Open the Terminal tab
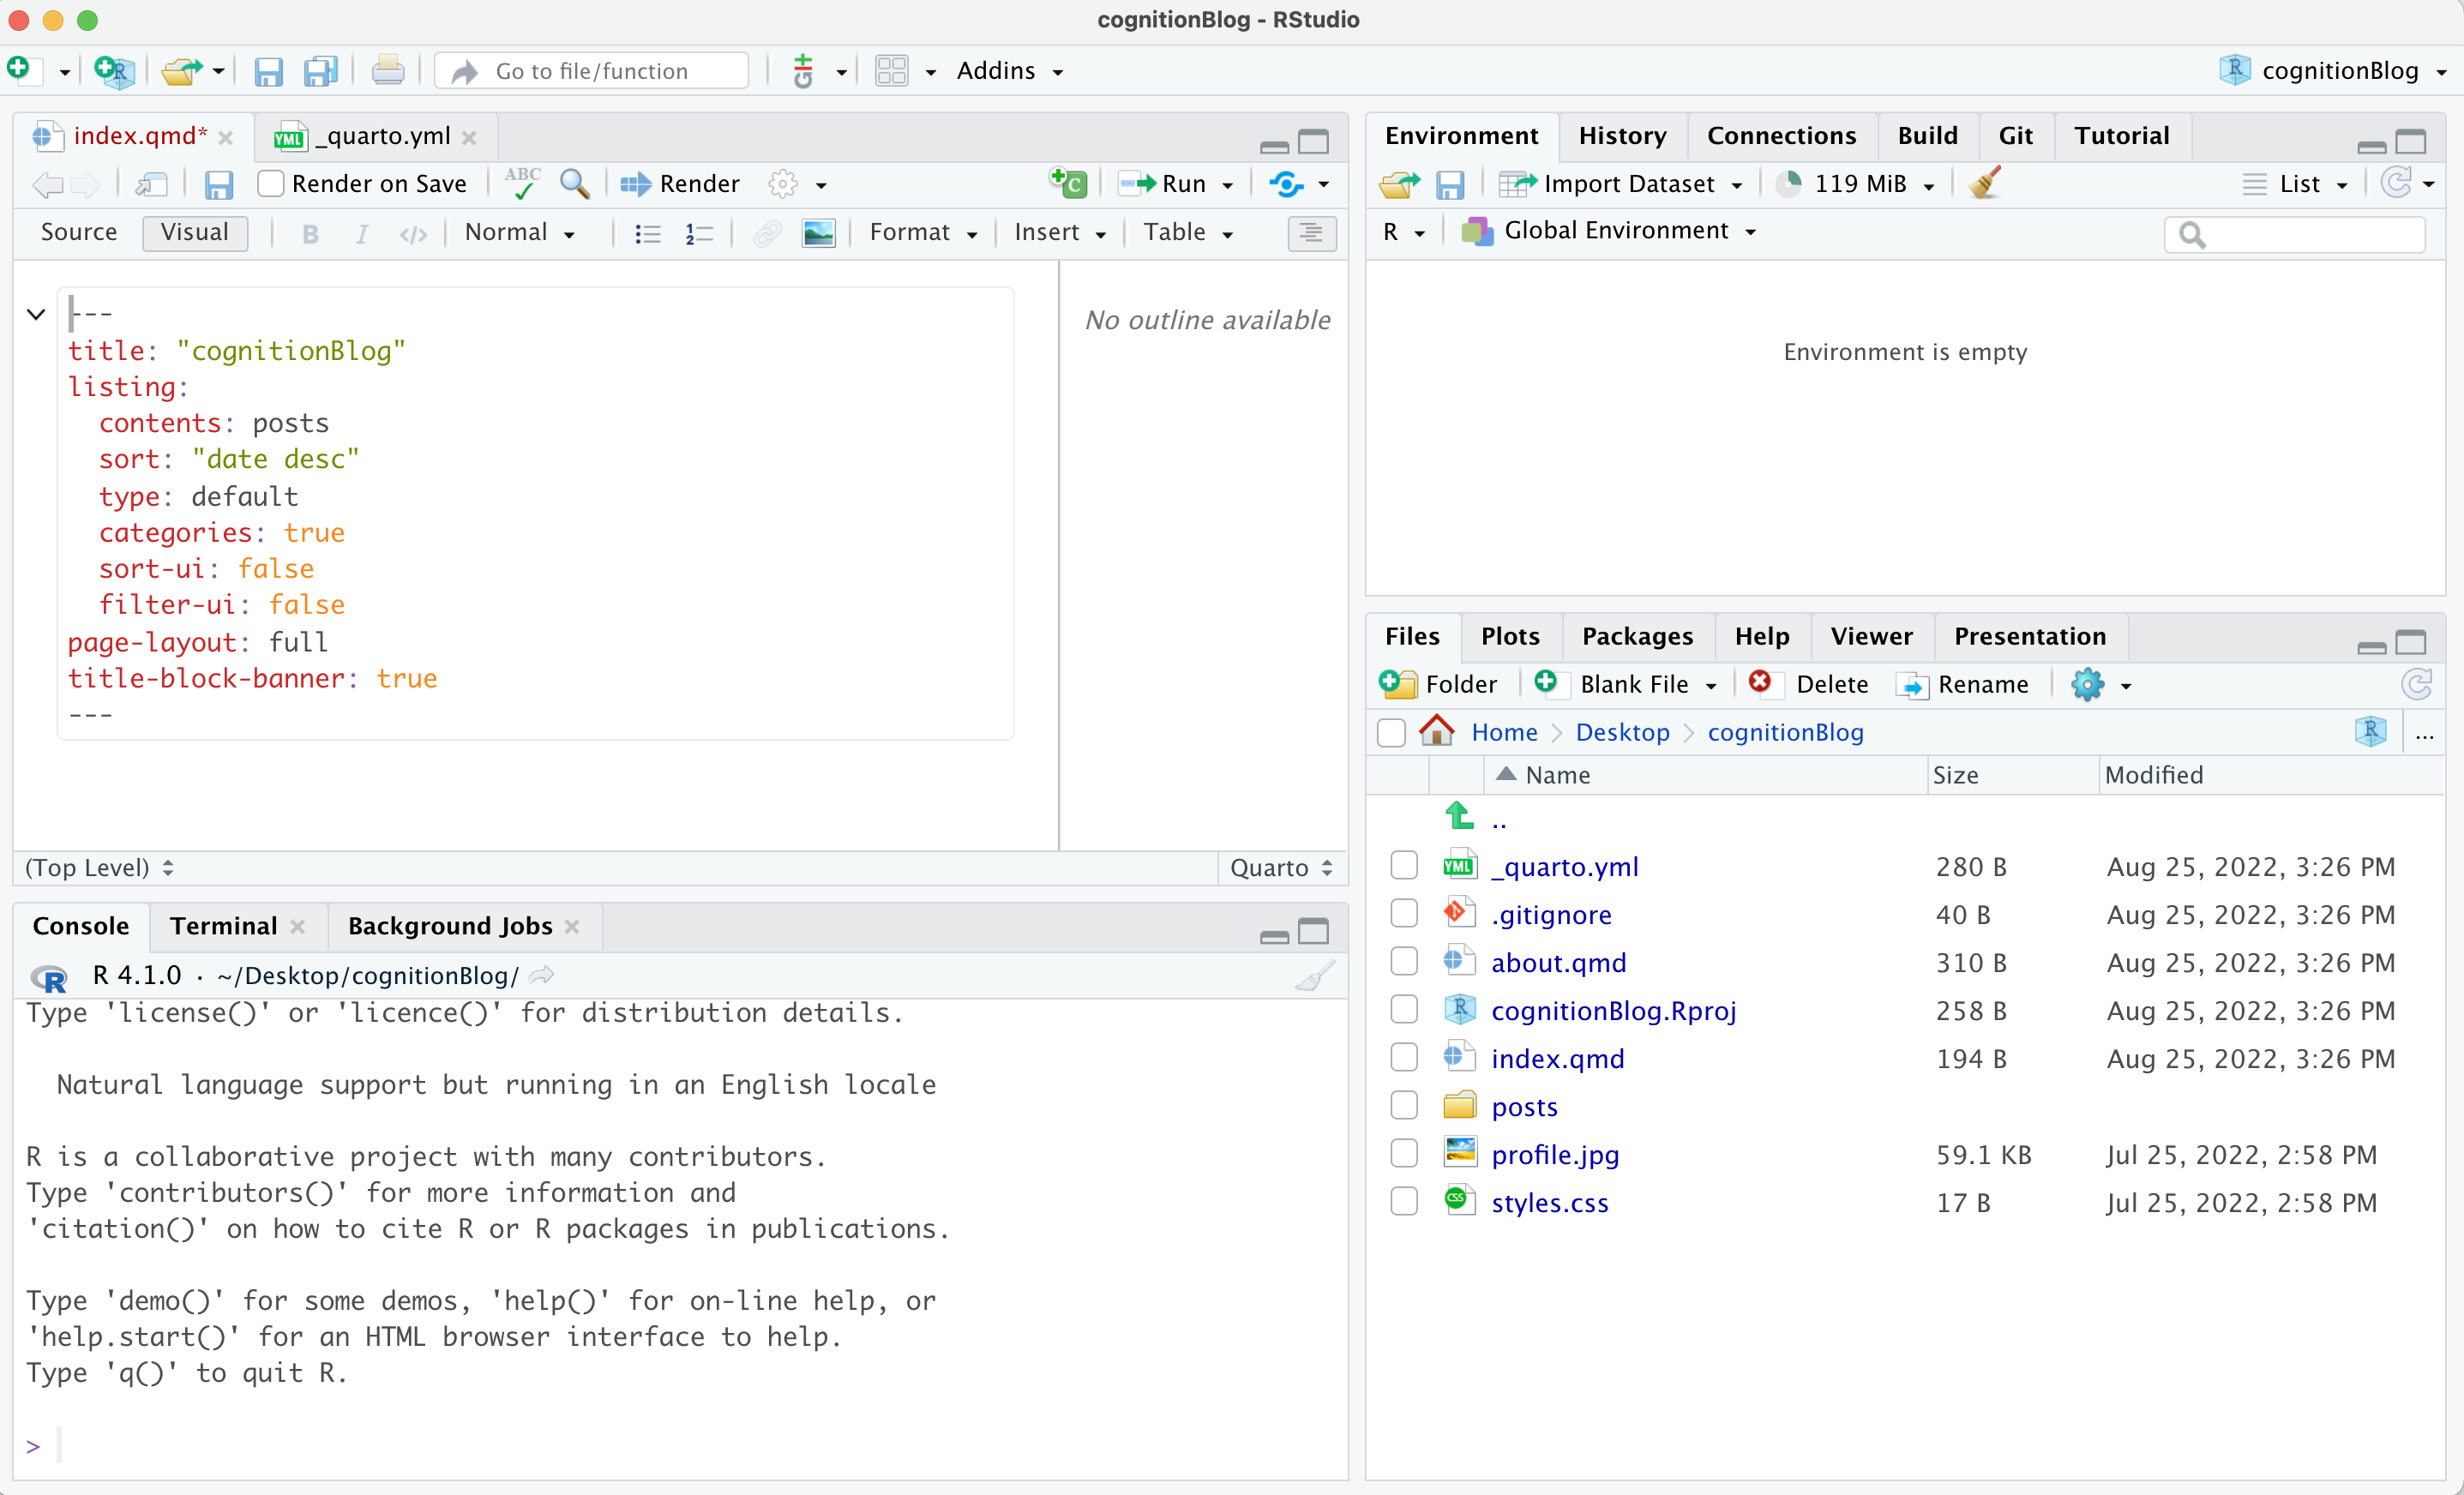 (223, 926)
